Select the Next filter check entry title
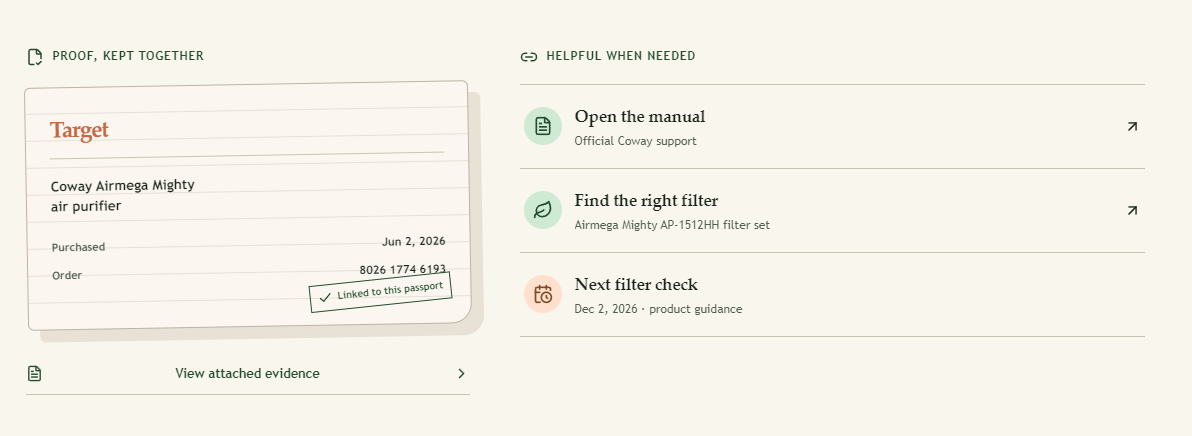This screenshot has width=1192, height=436. (x=636, y=285)
